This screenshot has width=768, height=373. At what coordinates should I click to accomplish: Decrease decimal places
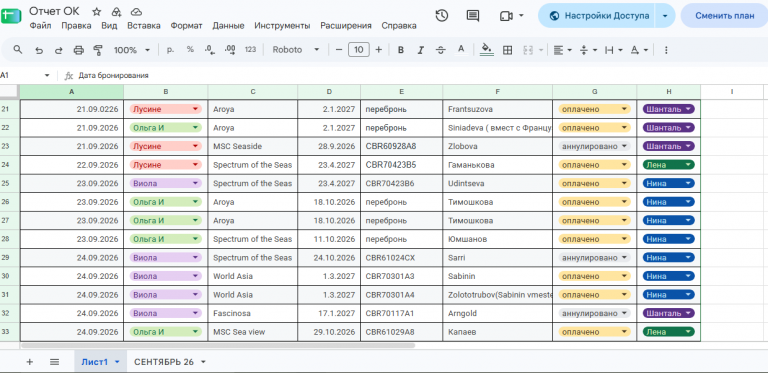[210, 49]
